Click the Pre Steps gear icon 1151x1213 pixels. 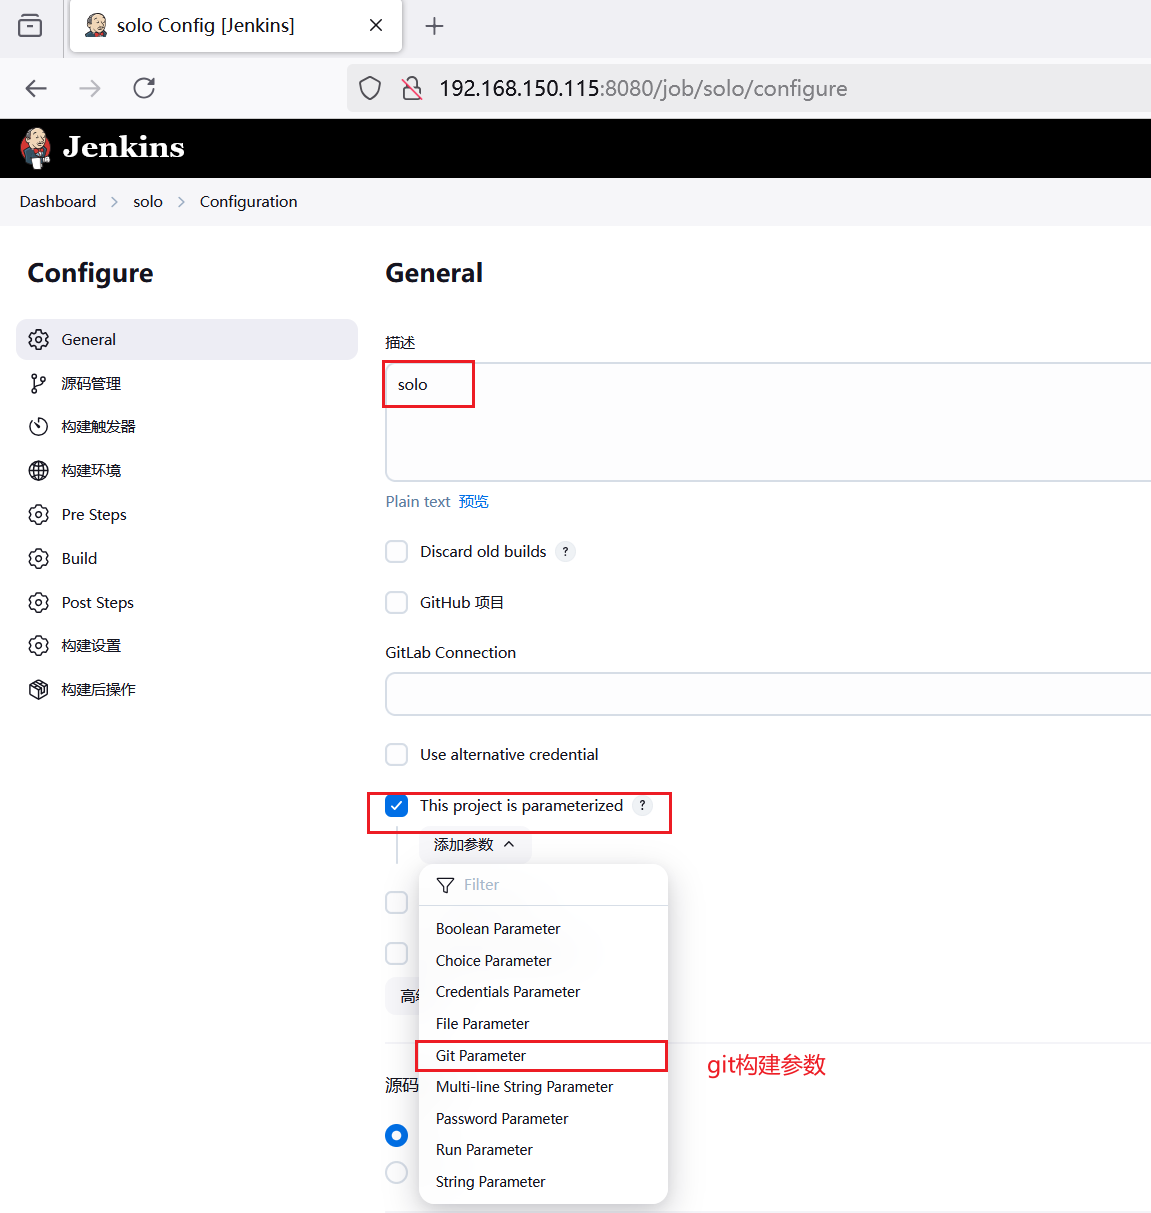pyautogui.click(x=39, y=514)
